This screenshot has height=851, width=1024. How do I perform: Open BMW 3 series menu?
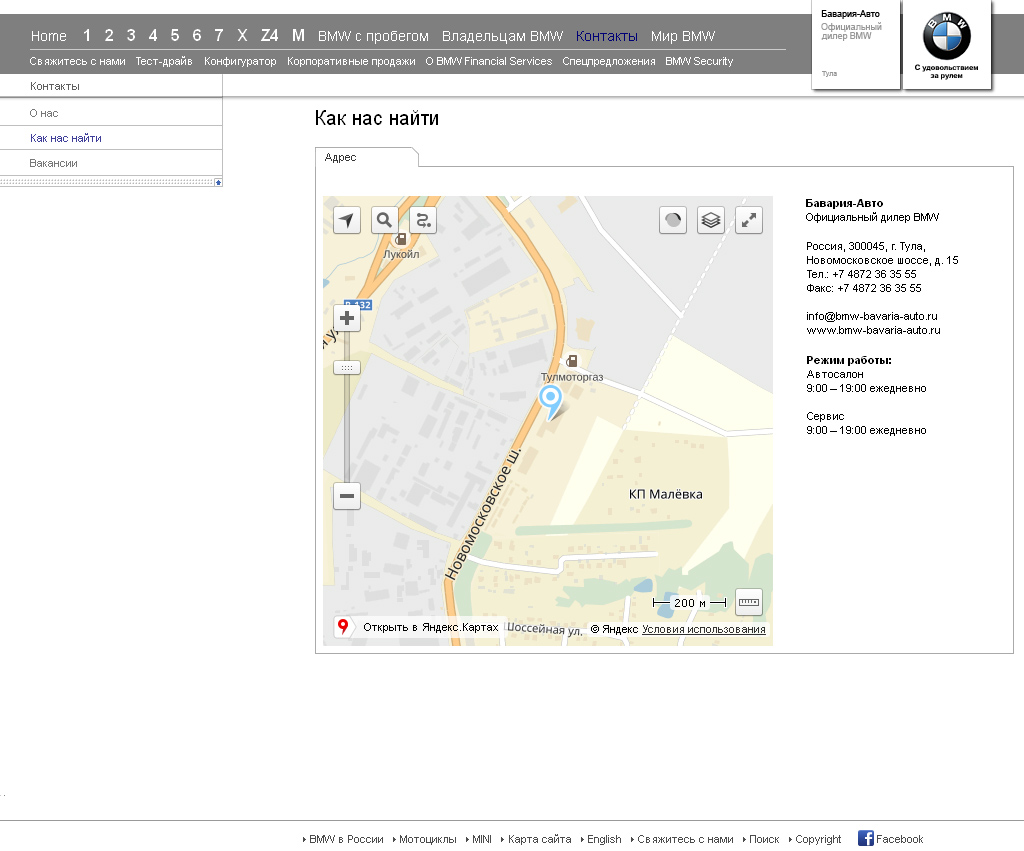(x=131, y=35)
